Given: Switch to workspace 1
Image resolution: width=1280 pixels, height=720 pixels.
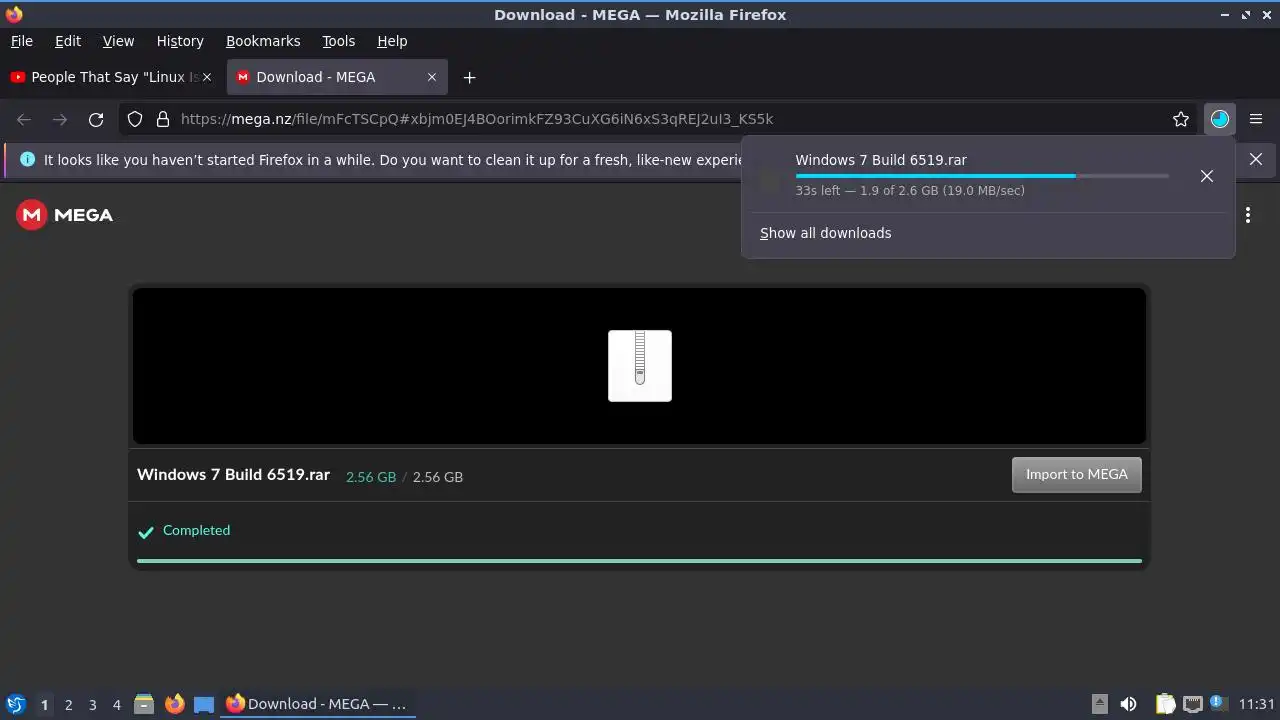Looking at the screenshot, I should (x=44, y=704).
